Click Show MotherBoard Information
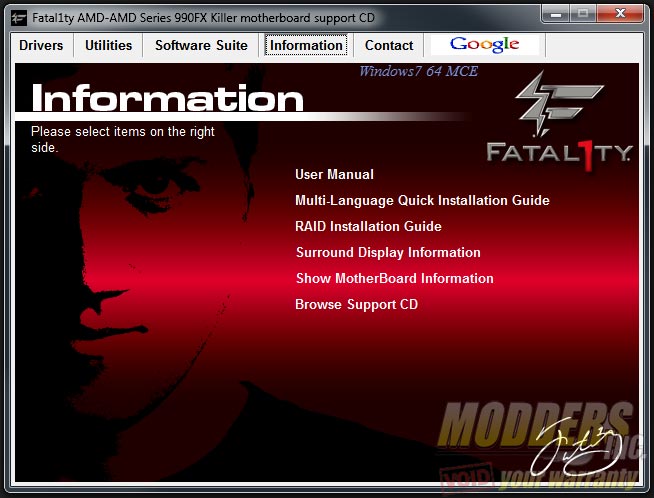Viewport: 654px width, 498px height. (x=395, y=278)
